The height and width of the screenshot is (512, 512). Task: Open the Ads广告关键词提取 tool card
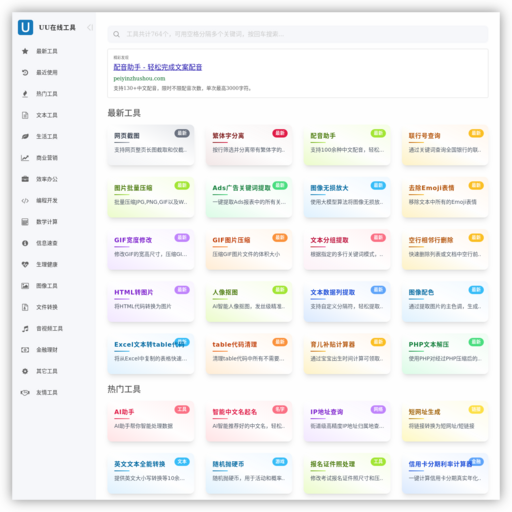(249, 197)
